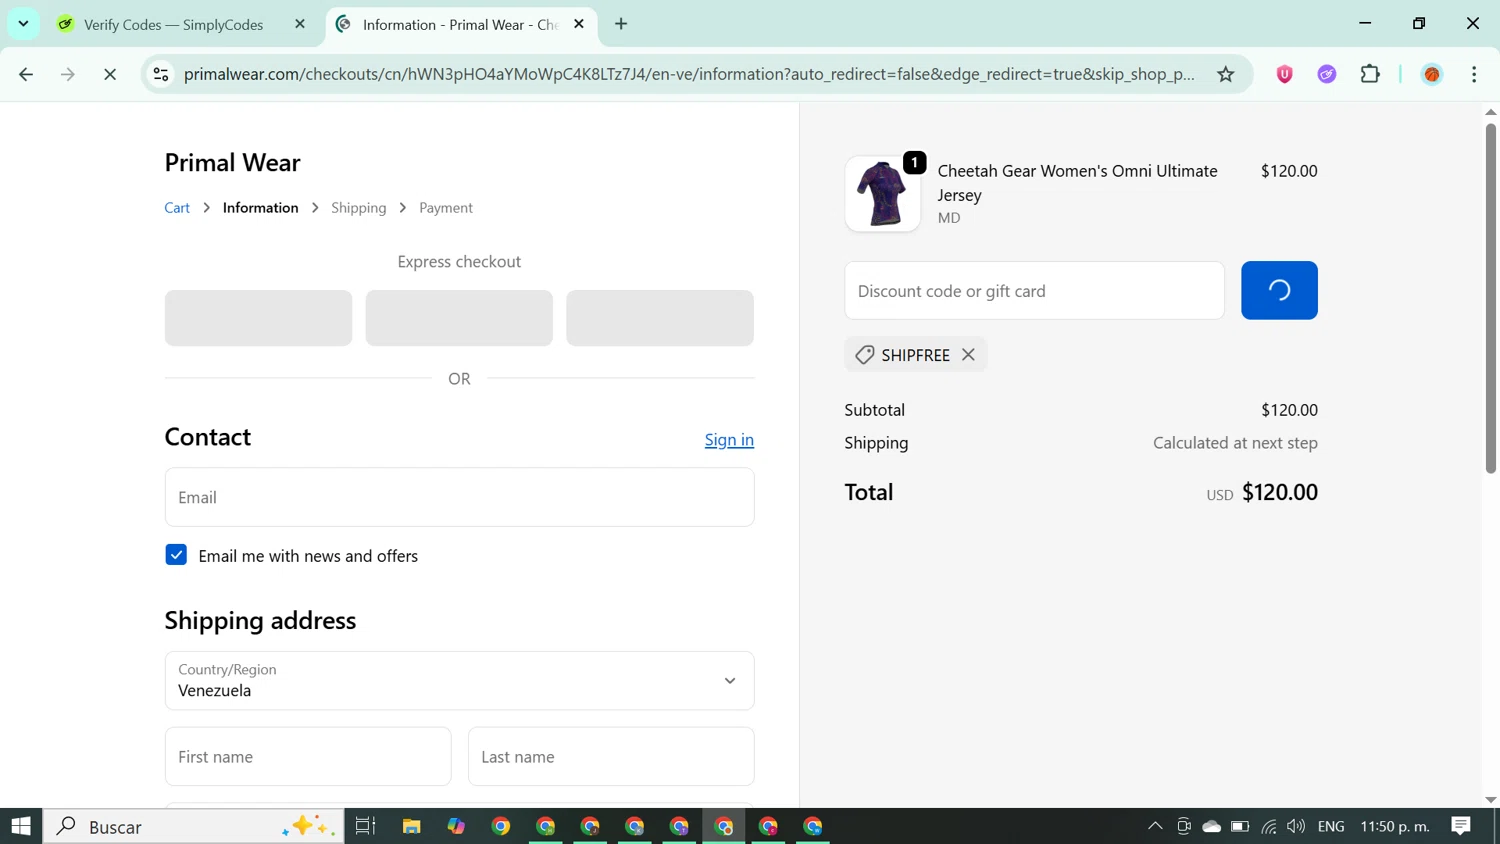Open the OneDrive cloud tray icon
The height and width of the screenshot is (844, 1500).
click(1212, 826)
